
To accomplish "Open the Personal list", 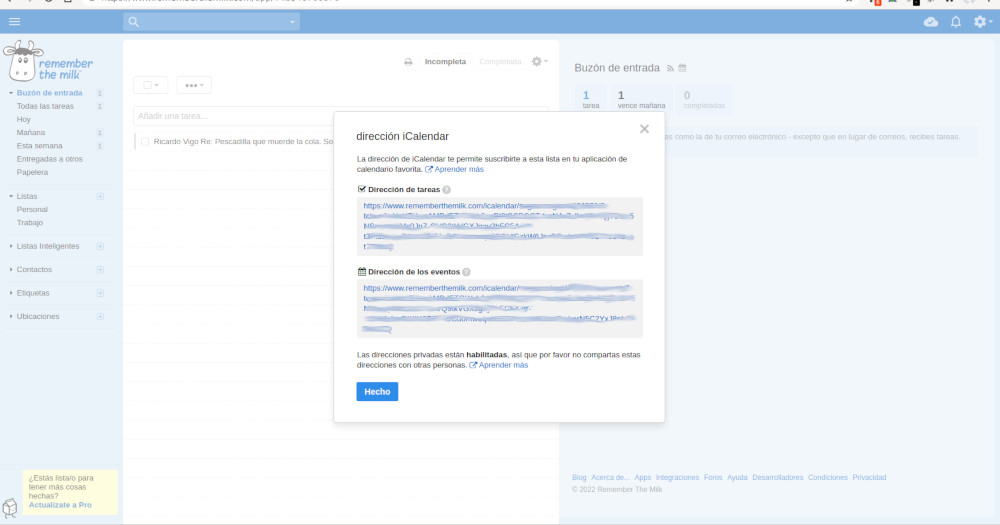I will [32, 210].
